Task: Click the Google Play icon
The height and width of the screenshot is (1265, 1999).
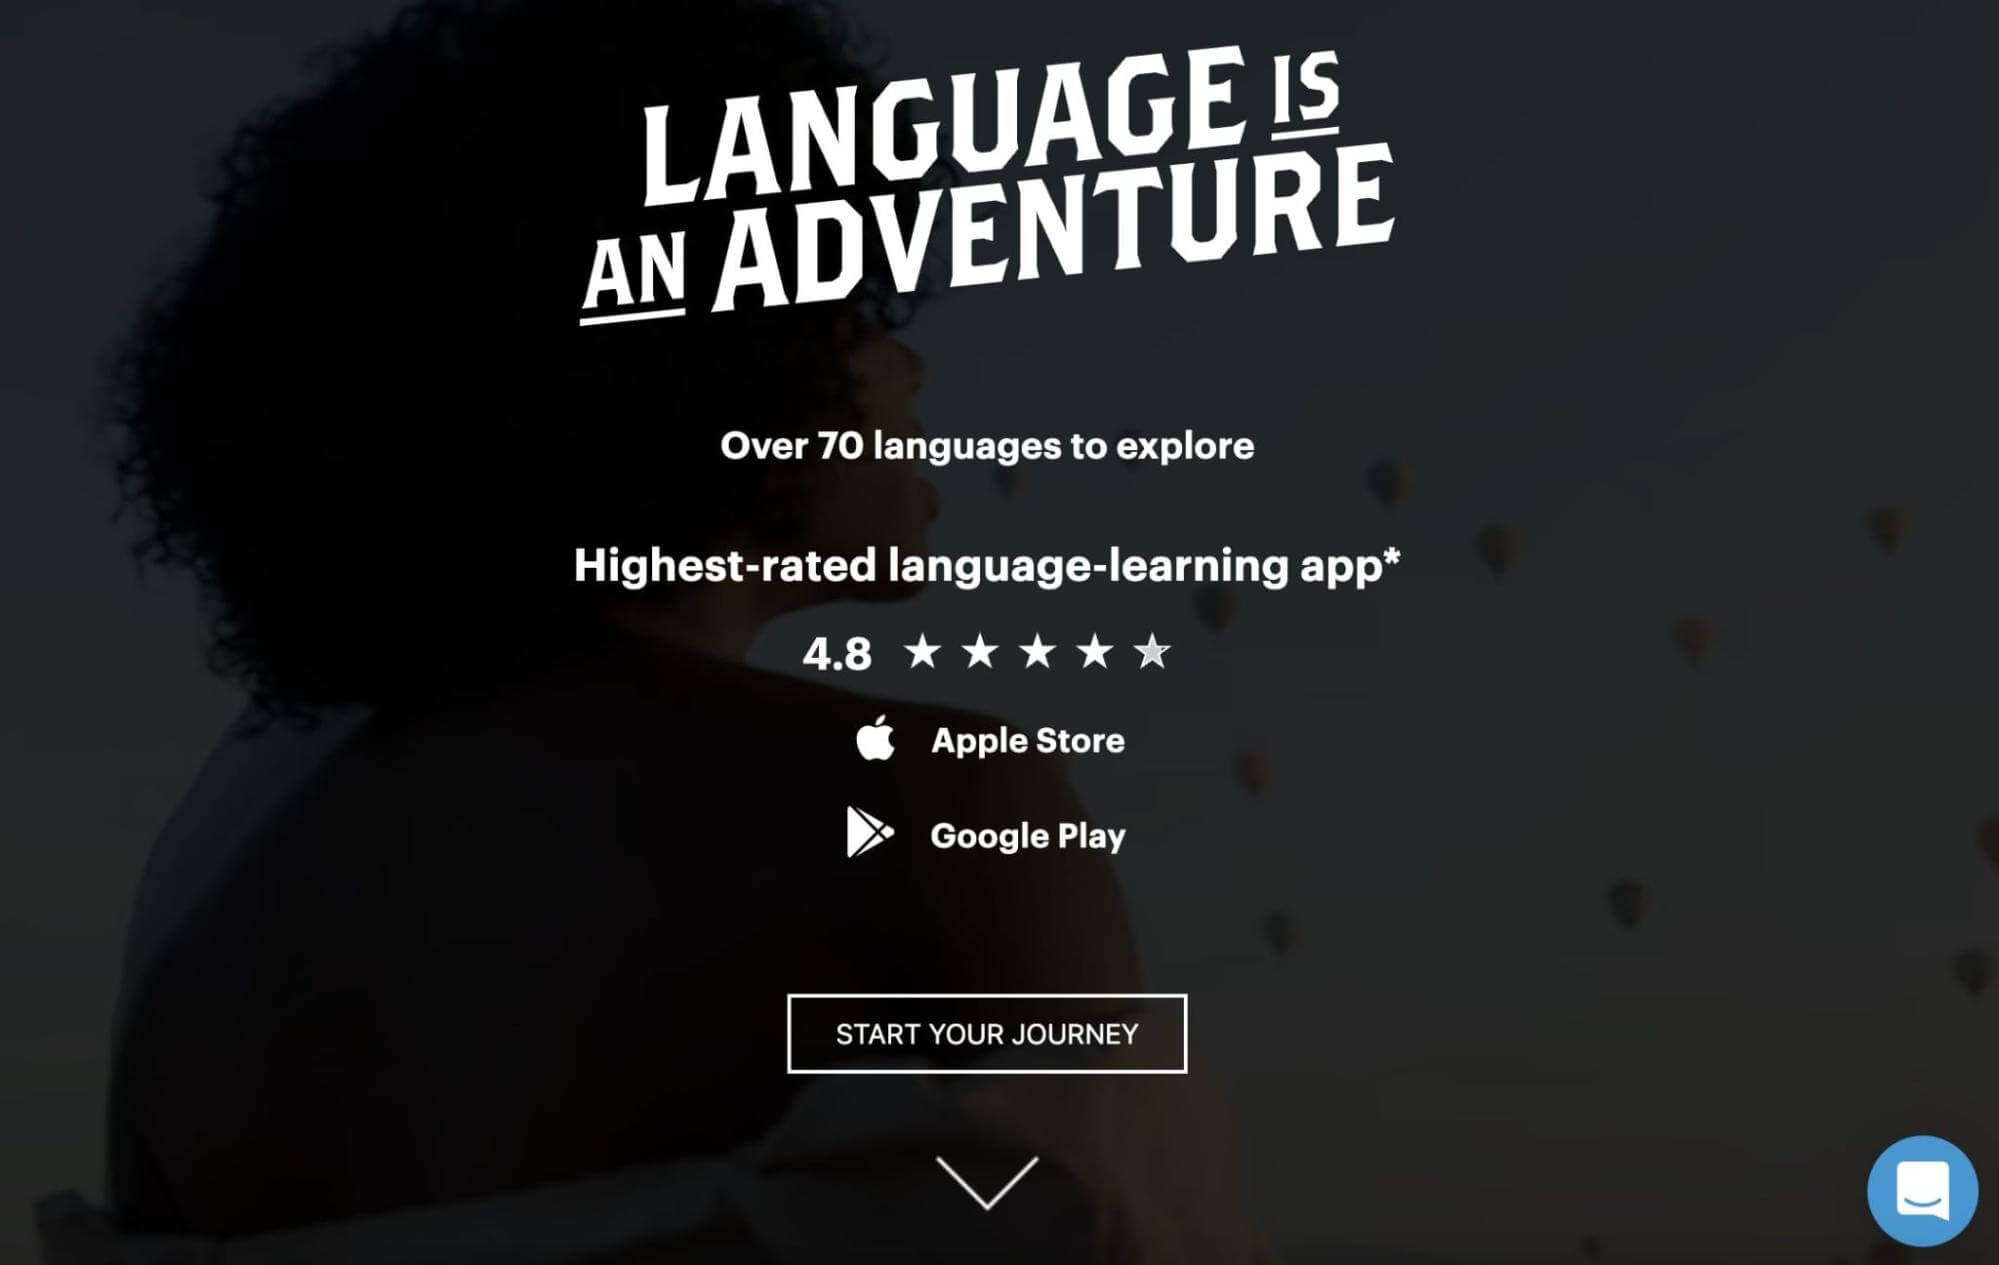Action: (871, 832)
